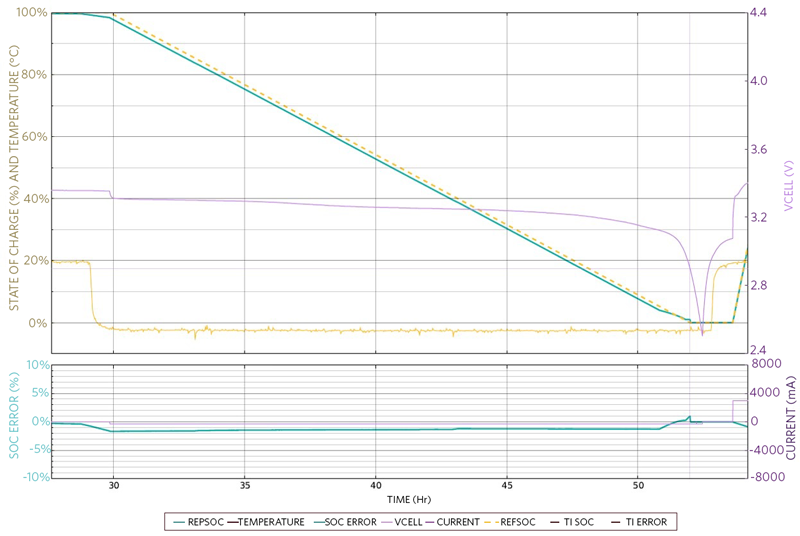Click the 50 tick on time axis

[638, 485]
